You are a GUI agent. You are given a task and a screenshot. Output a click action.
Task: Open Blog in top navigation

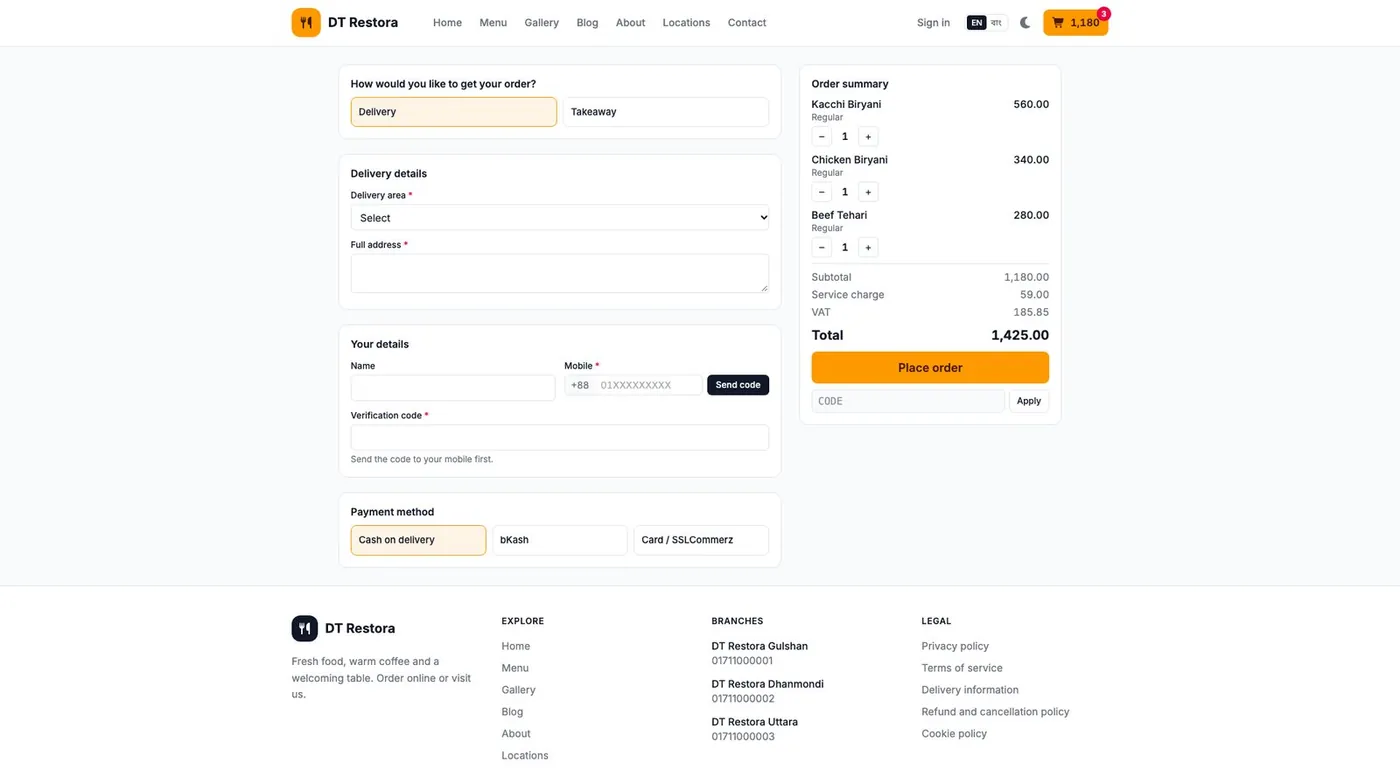[x=587, y=23]
